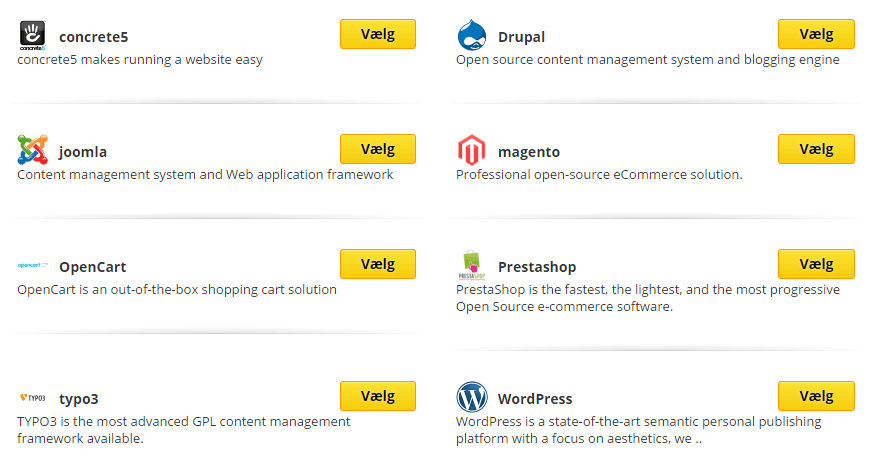Select magento with the Vælg button
Screen dimensions: 879x470
816,149
